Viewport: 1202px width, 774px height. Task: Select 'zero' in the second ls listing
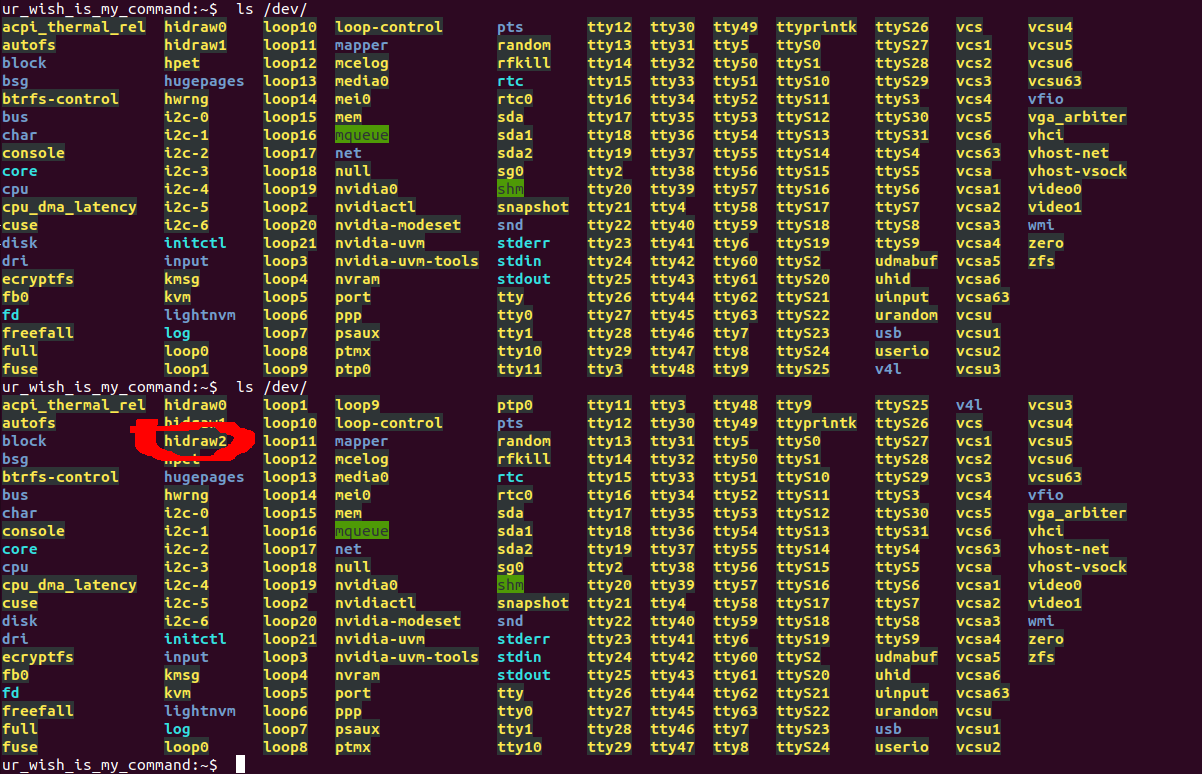[x=1046, y=639]
